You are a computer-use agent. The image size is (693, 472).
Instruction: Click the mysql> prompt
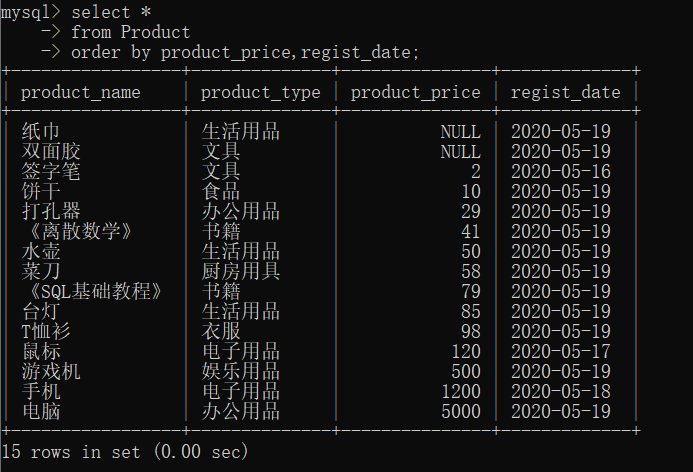[x=30, y=12]
